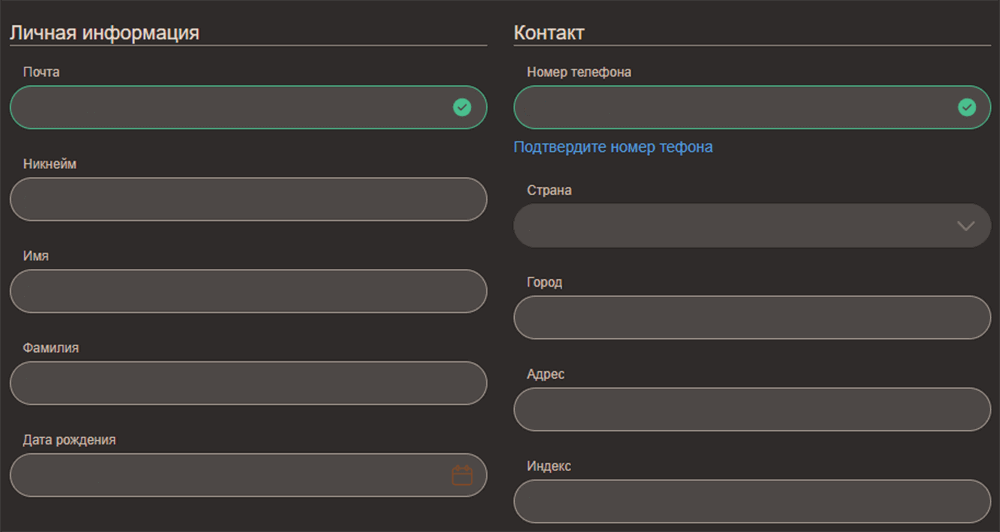The height and width of the screenshot is (532, 1000).
Task: Focus the Индекс postal code field
Action: (x=752, y=501)
